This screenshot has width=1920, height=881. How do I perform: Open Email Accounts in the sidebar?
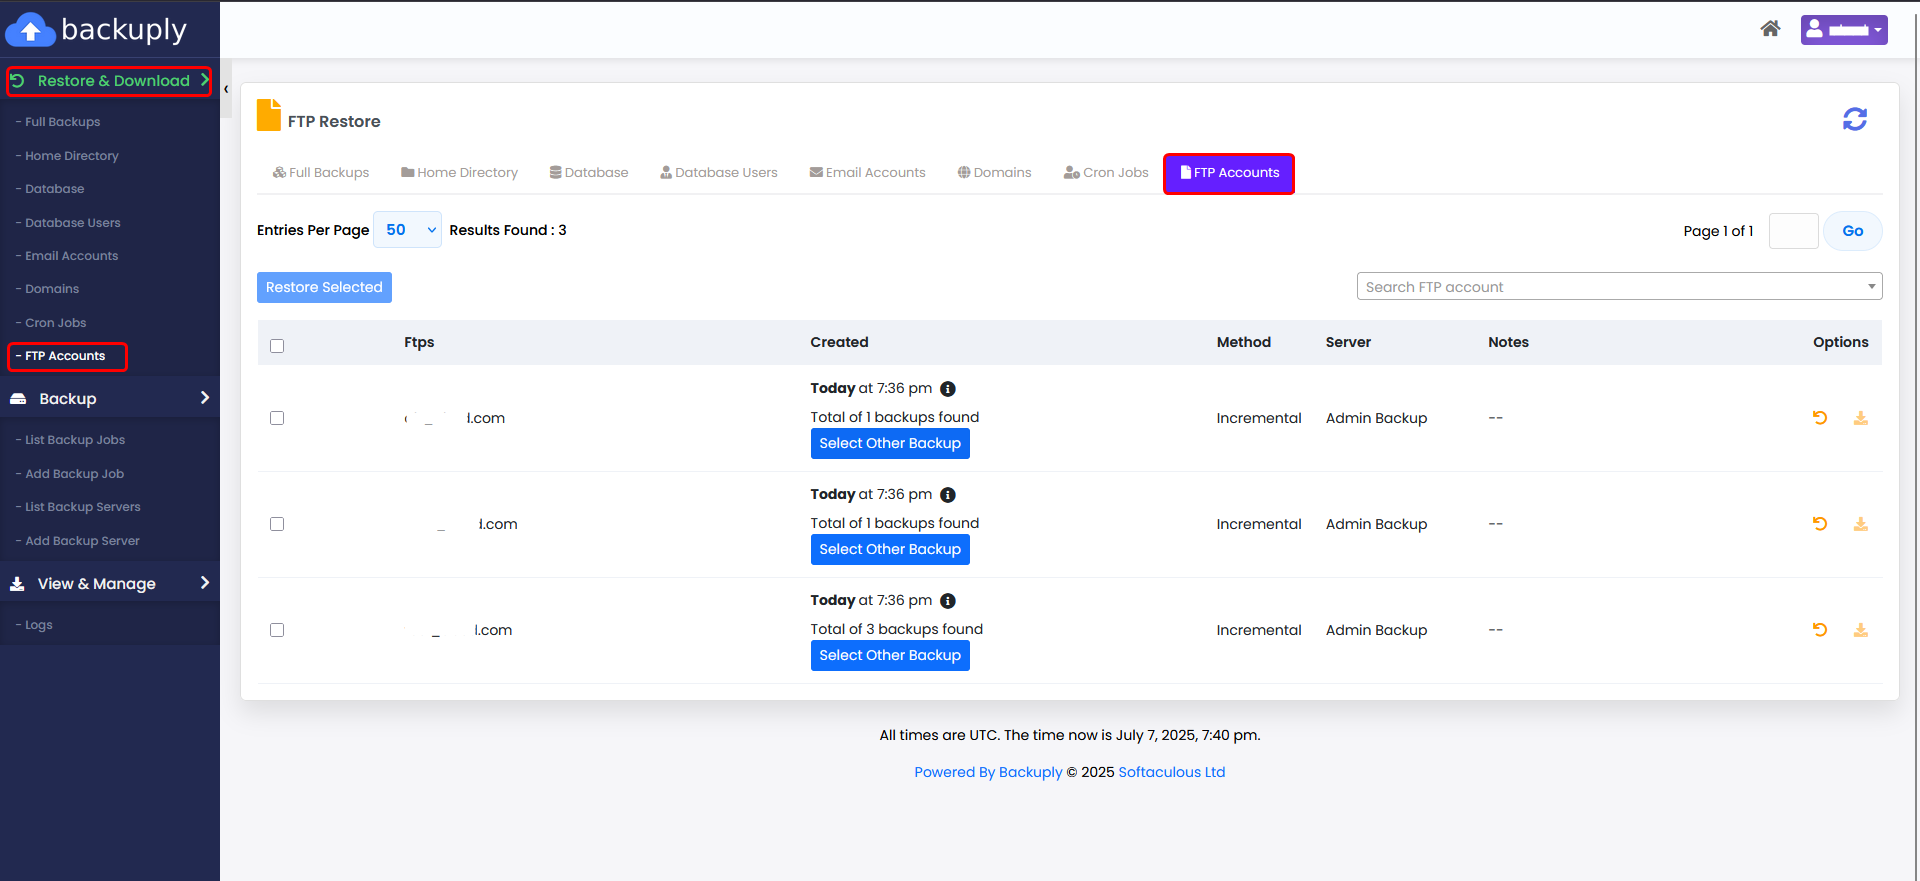point(71,256)
